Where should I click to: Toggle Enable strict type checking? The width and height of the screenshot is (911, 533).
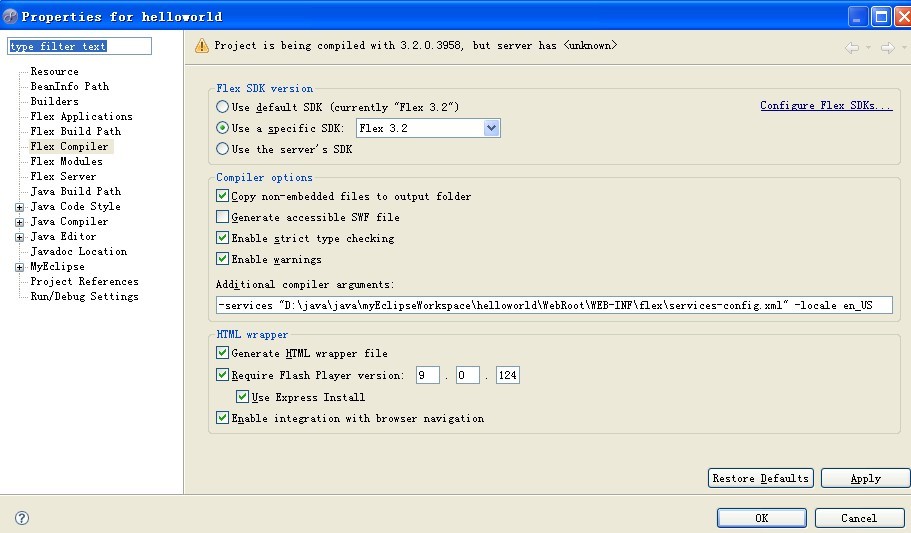(x=223, y=238)
